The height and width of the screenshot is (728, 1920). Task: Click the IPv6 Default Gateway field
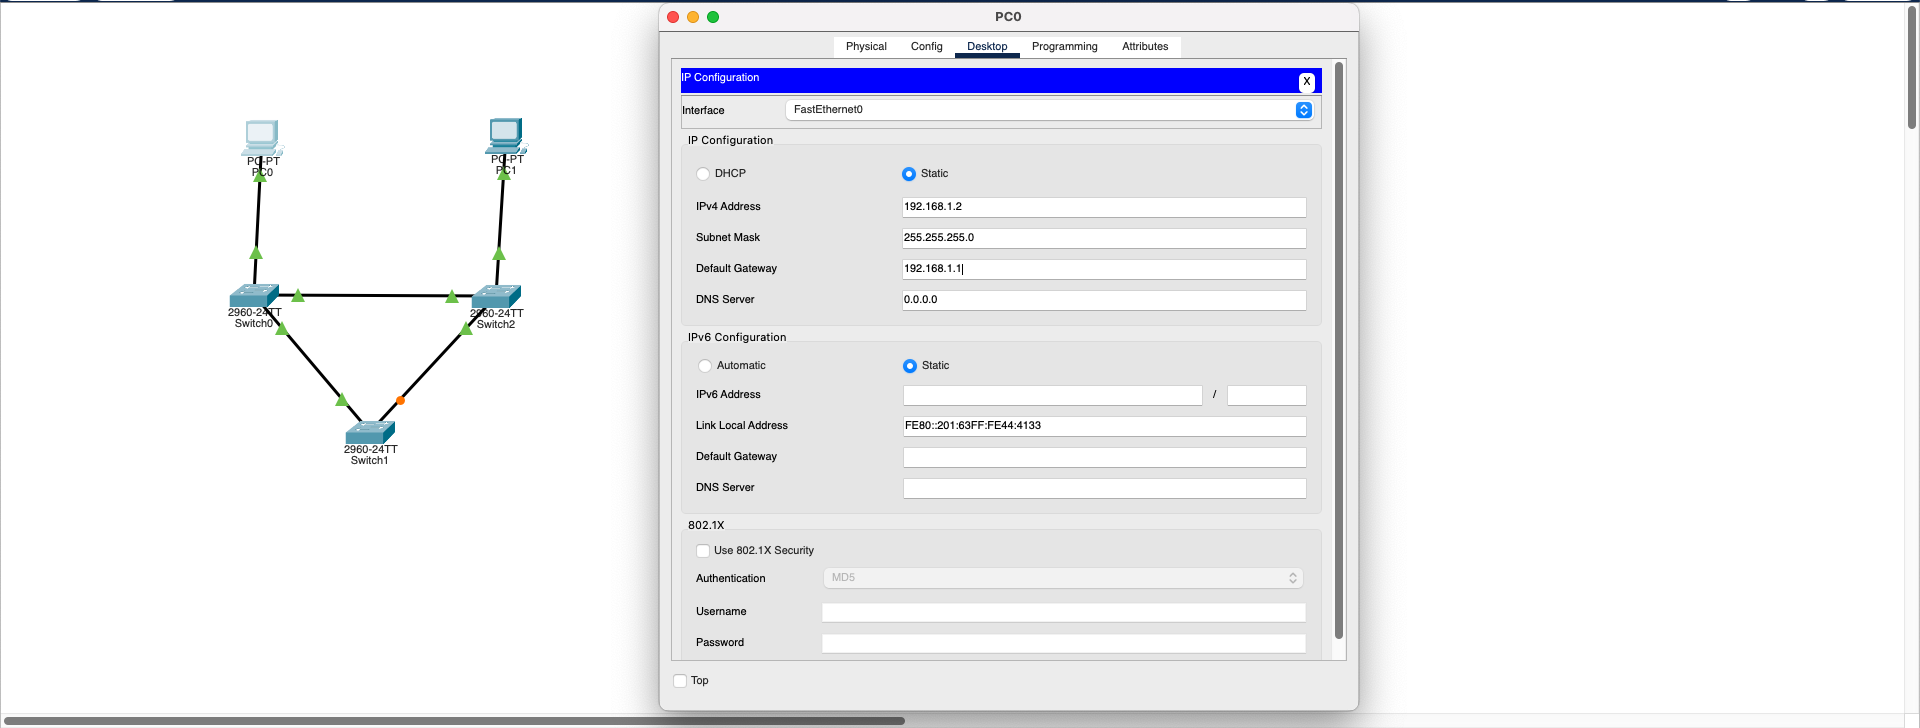point(1104,457)
